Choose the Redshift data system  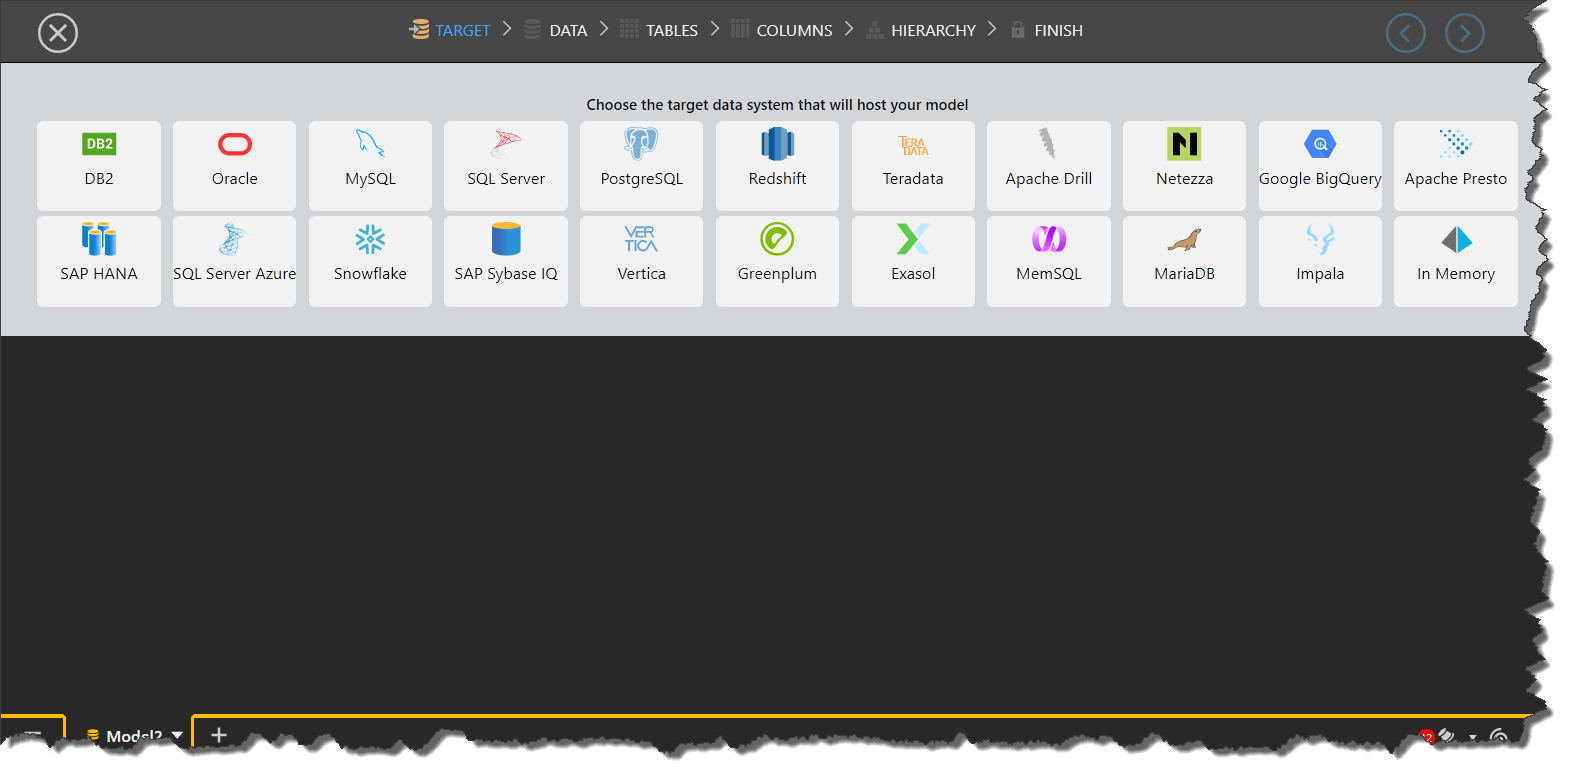[777, 165]
